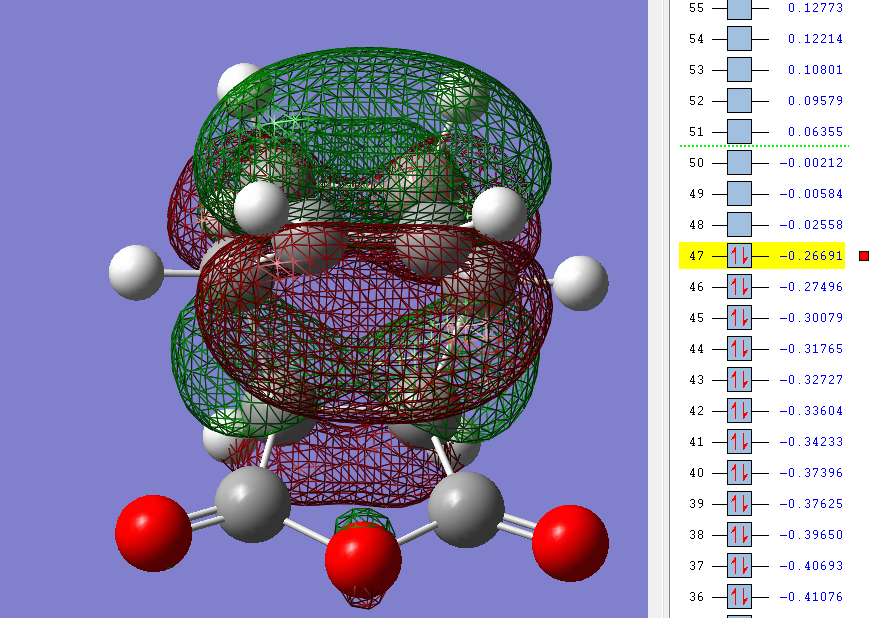Click occupied orbital 42 box
Viewport: 880px width, 618px height.
pyautogui.click(x=739, y=411)
